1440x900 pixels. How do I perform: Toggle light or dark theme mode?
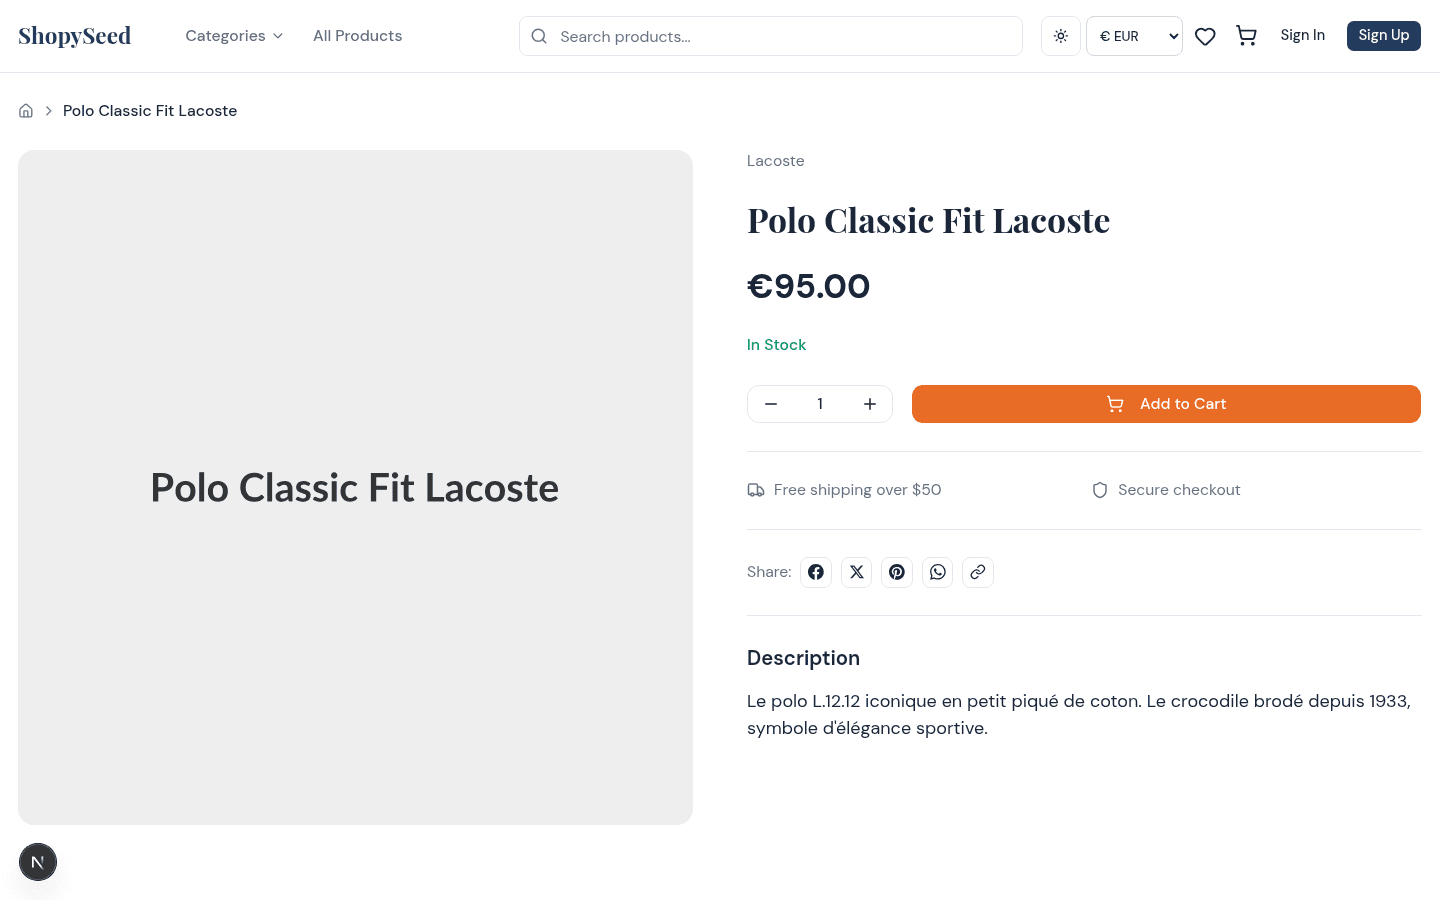point(1060,35)
